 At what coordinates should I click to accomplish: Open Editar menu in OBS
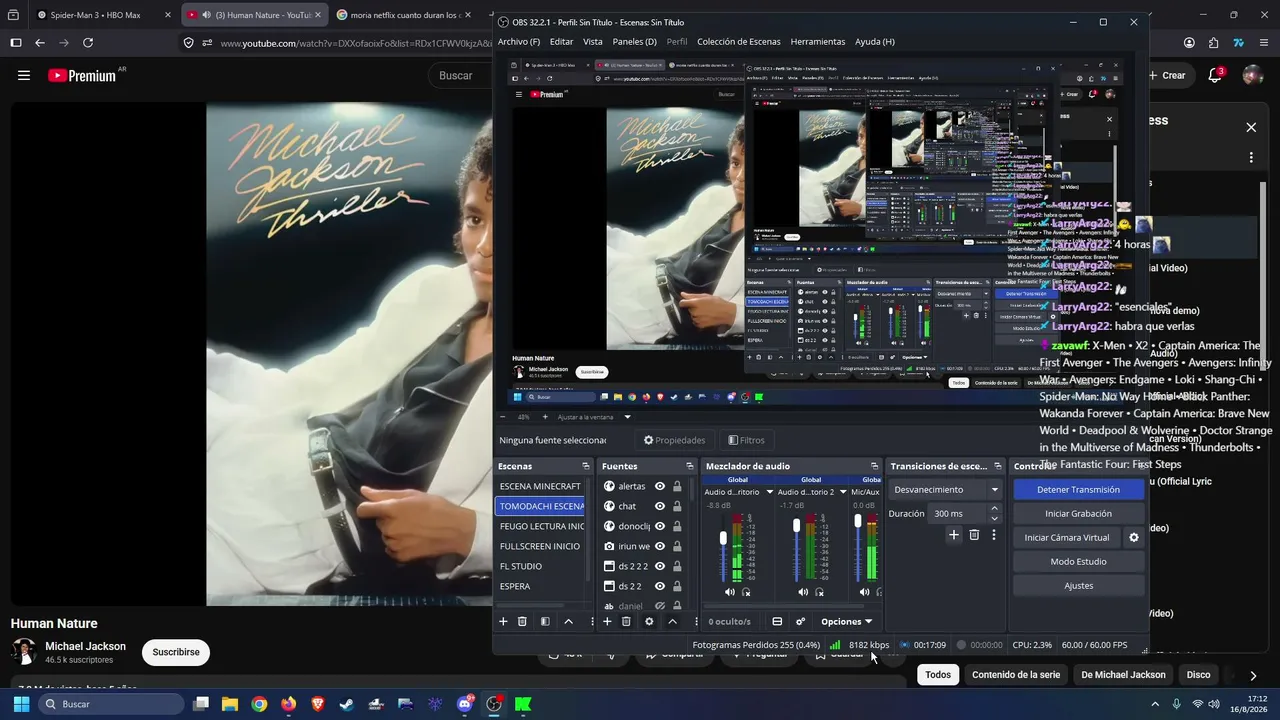click(x=561, y=42)
